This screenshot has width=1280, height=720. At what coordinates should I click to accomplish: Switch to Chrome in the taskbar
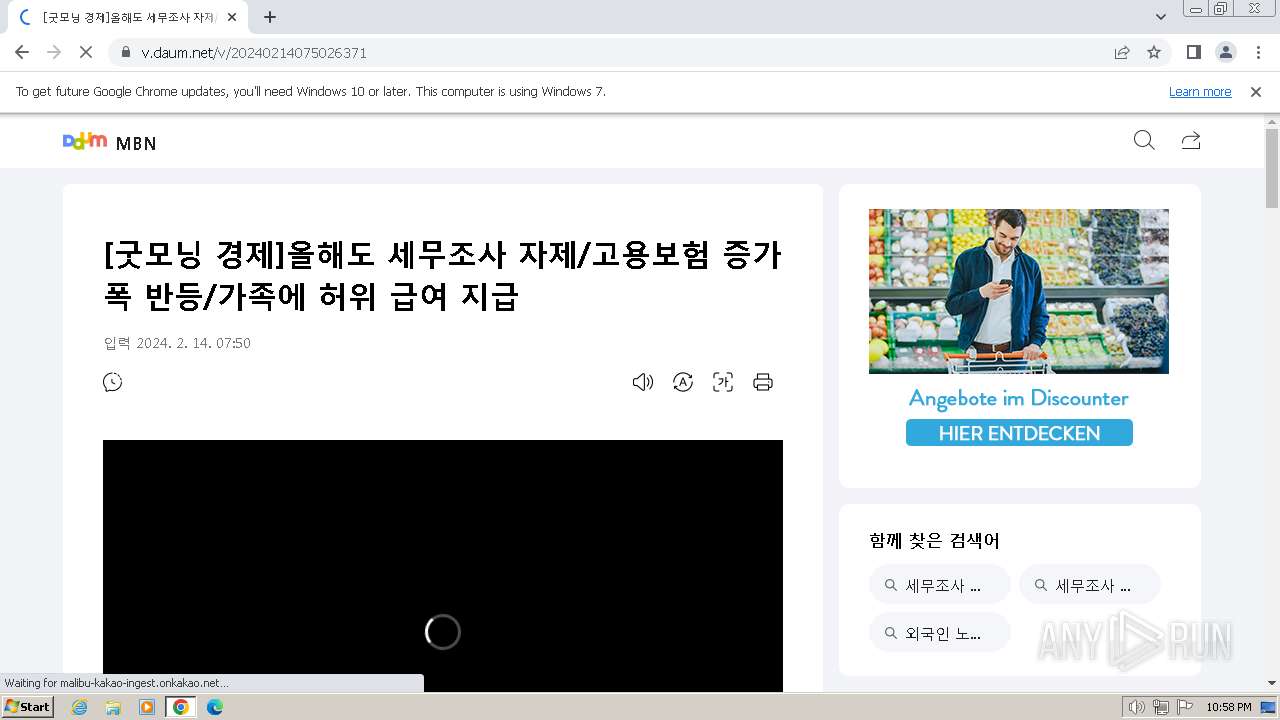[181, 707]
